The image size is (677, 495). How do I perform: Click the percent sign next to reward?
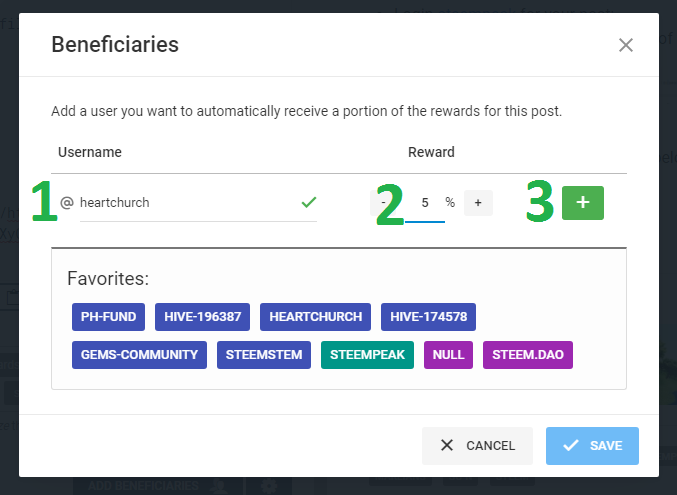click(450, 202)
